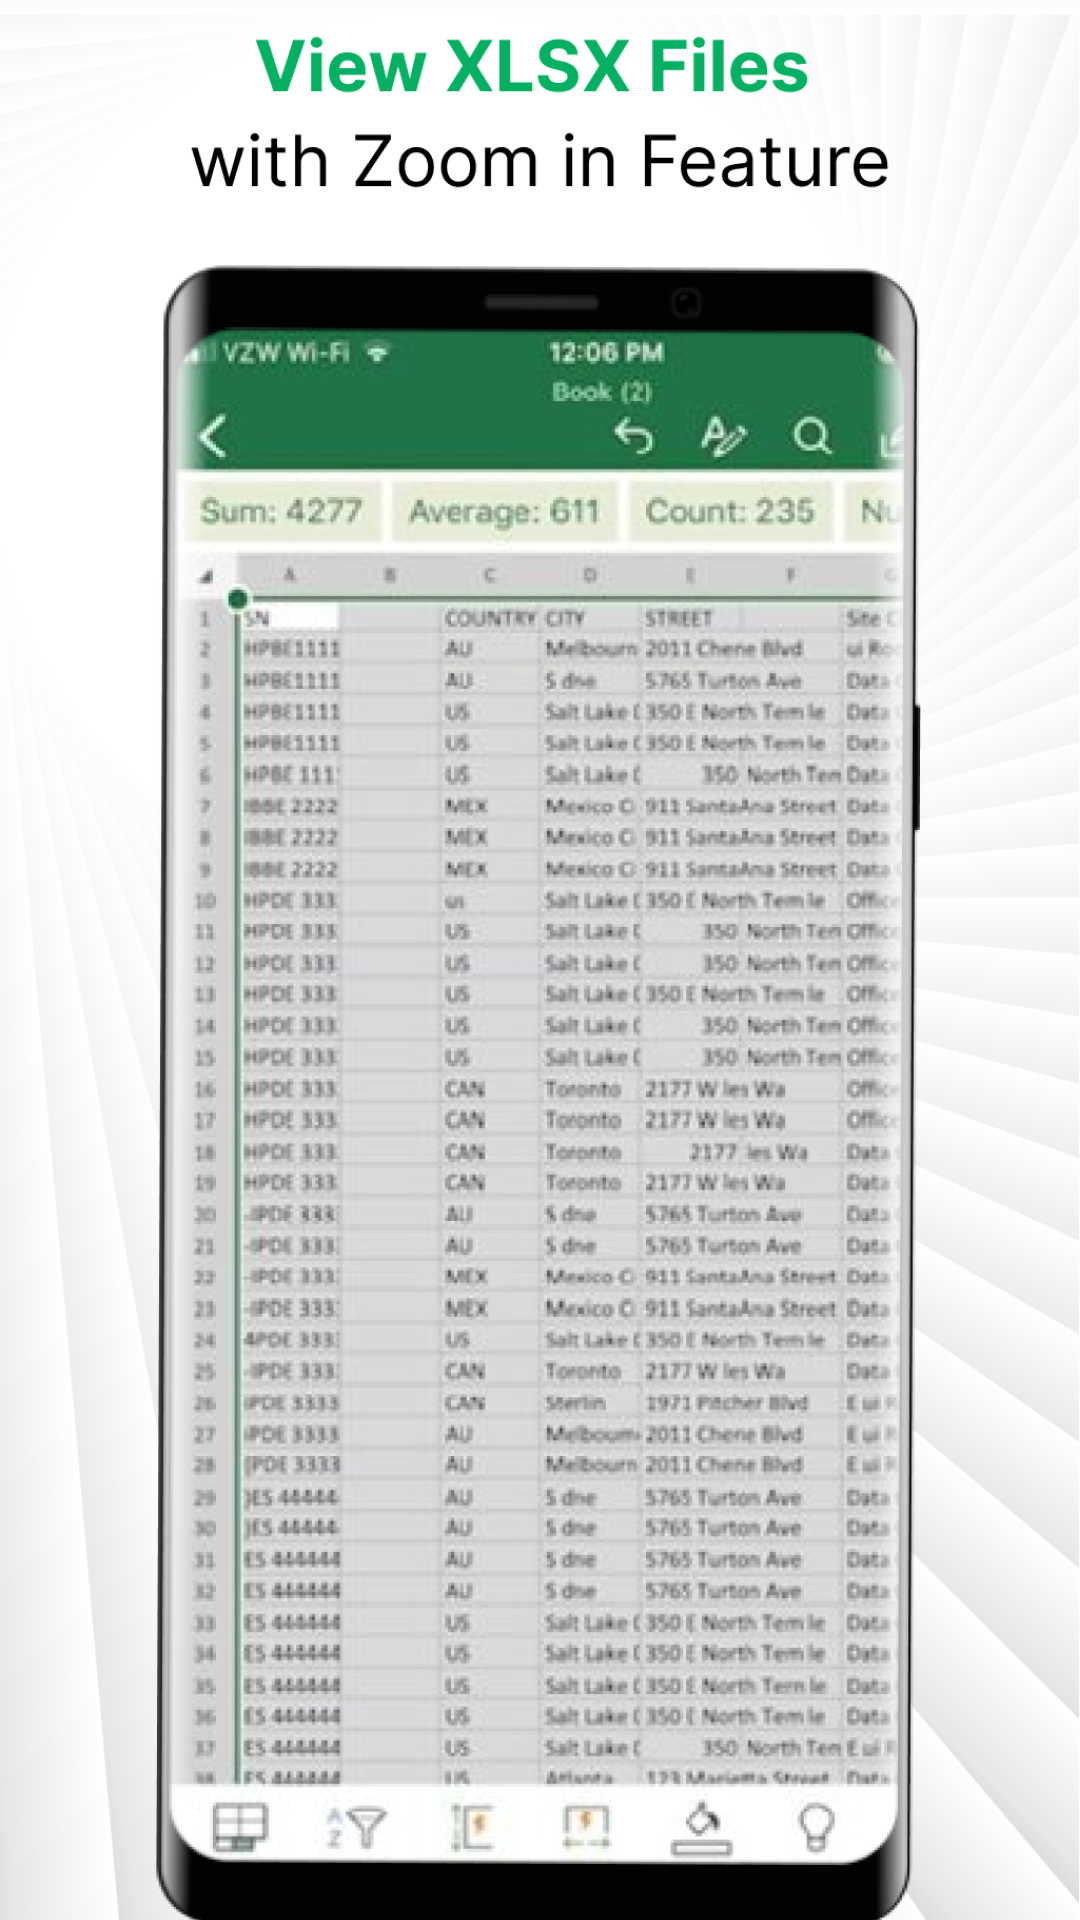Click the fill color paint bucket icon
Screen dimensions: 1080x1920
click(x=702, y=1828)
